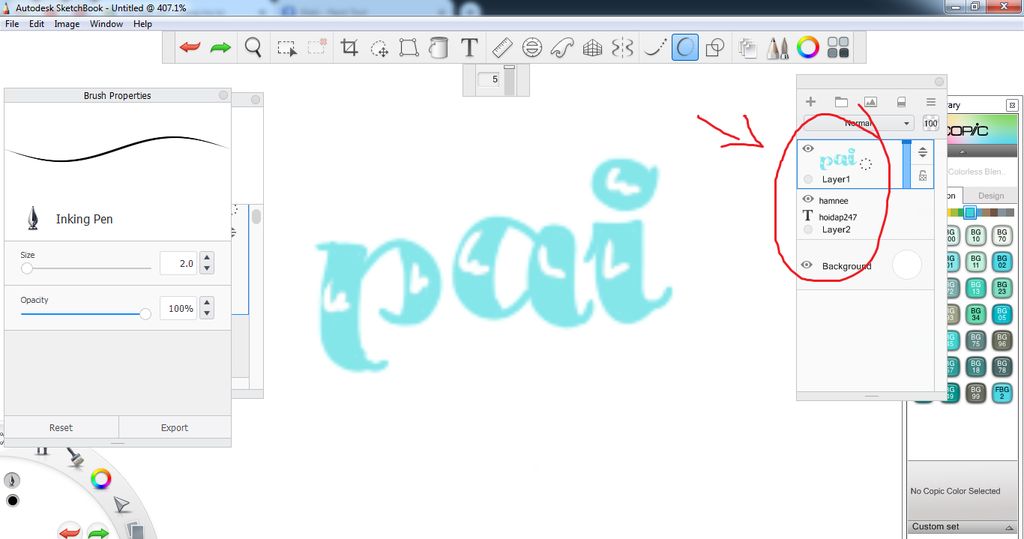Toggle Steady Stroke tool
This screenshot has height=539, width=1024.
[x=654, y=48]
